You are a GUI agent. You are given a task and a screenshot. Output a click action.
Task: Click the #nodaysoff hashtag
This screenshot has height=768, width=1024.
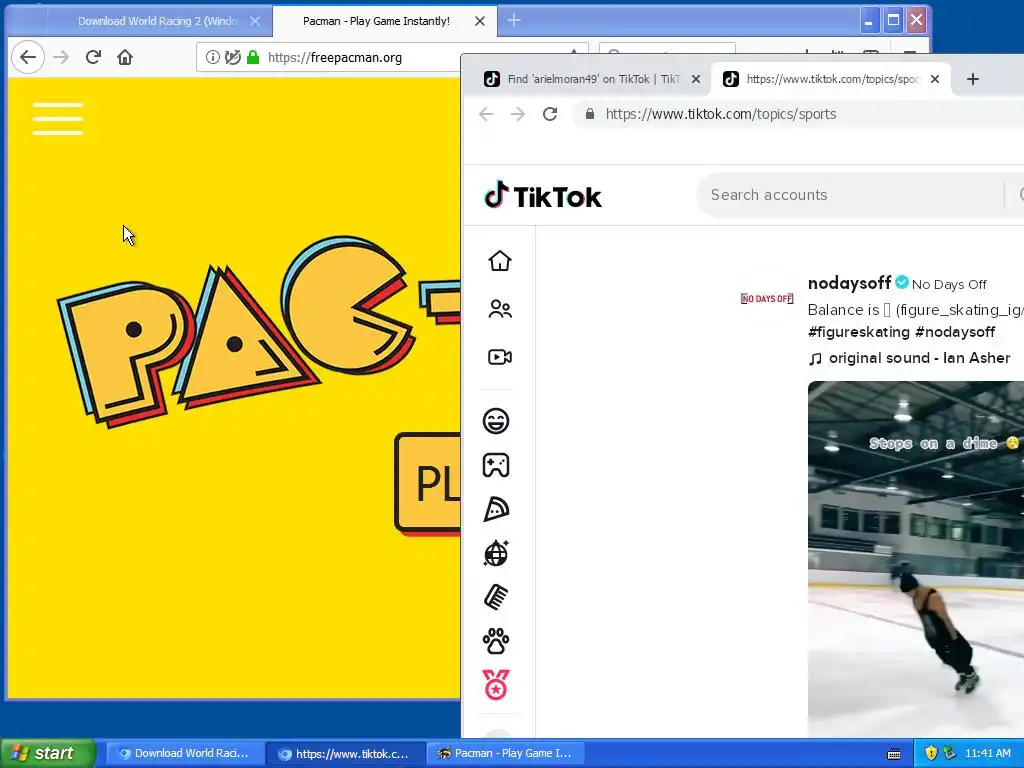click(x=955, y=332)
